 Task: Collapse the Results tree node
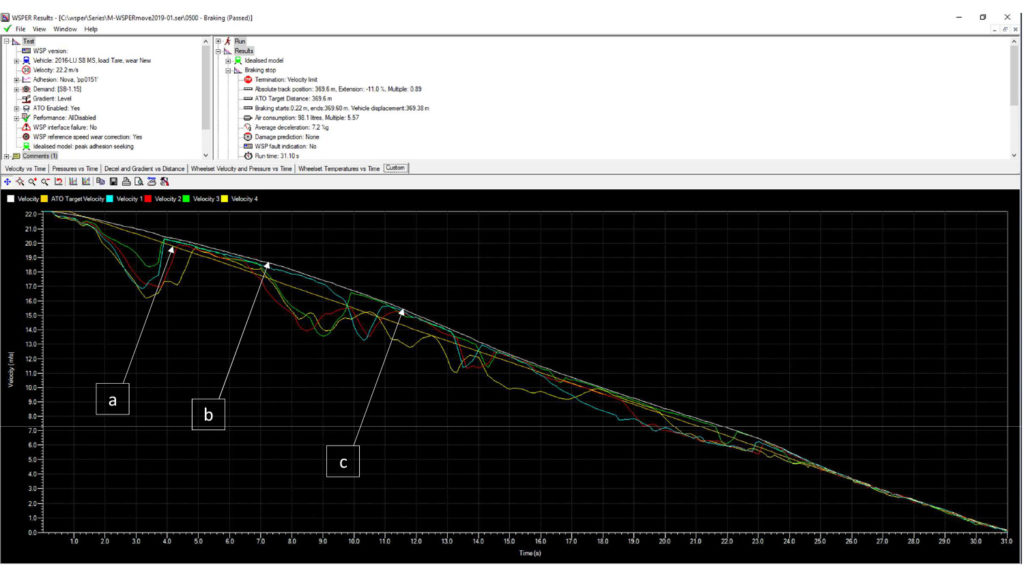pos(219,51)
